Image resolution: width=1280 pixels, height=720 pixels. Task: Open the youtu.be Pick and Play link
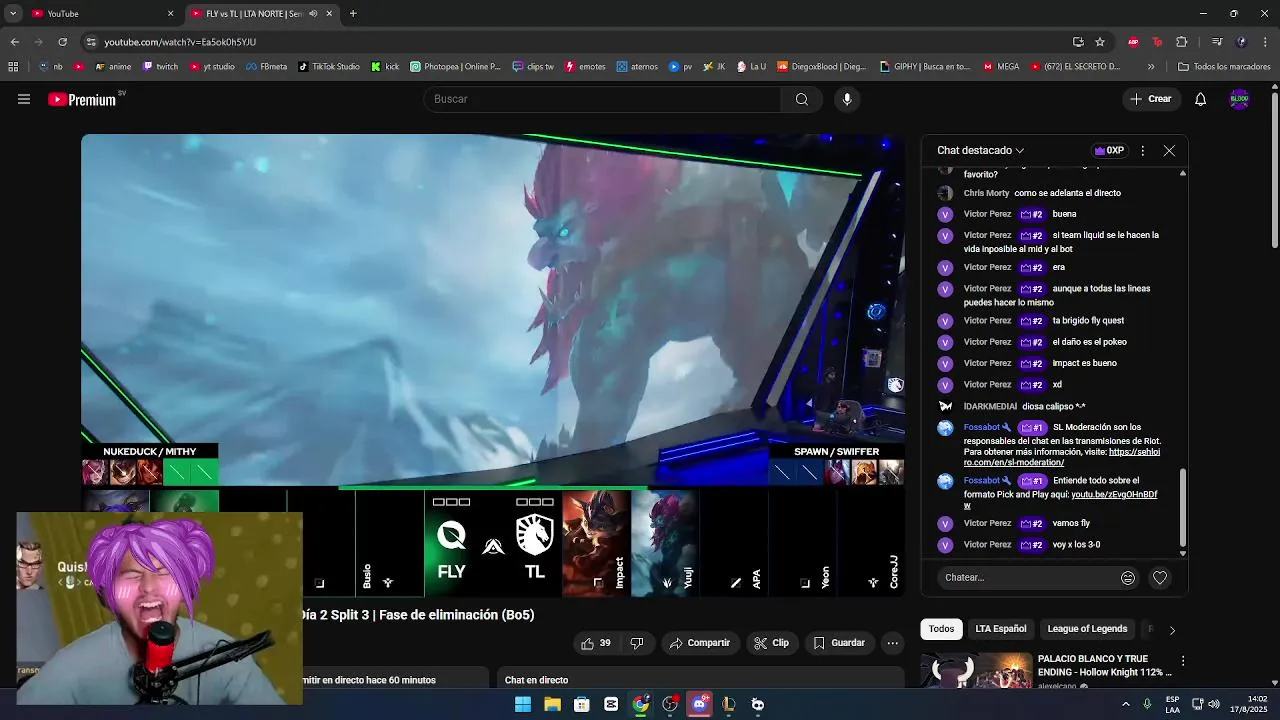tap(1061, 499)
